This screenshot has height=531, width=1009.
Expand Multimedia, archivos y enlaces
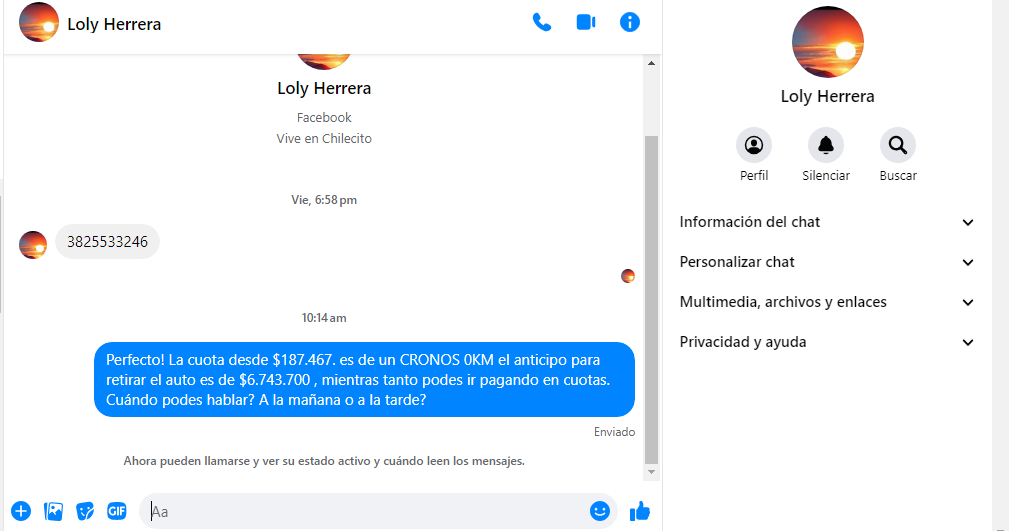pyautogui.click(x=827, y=302)
